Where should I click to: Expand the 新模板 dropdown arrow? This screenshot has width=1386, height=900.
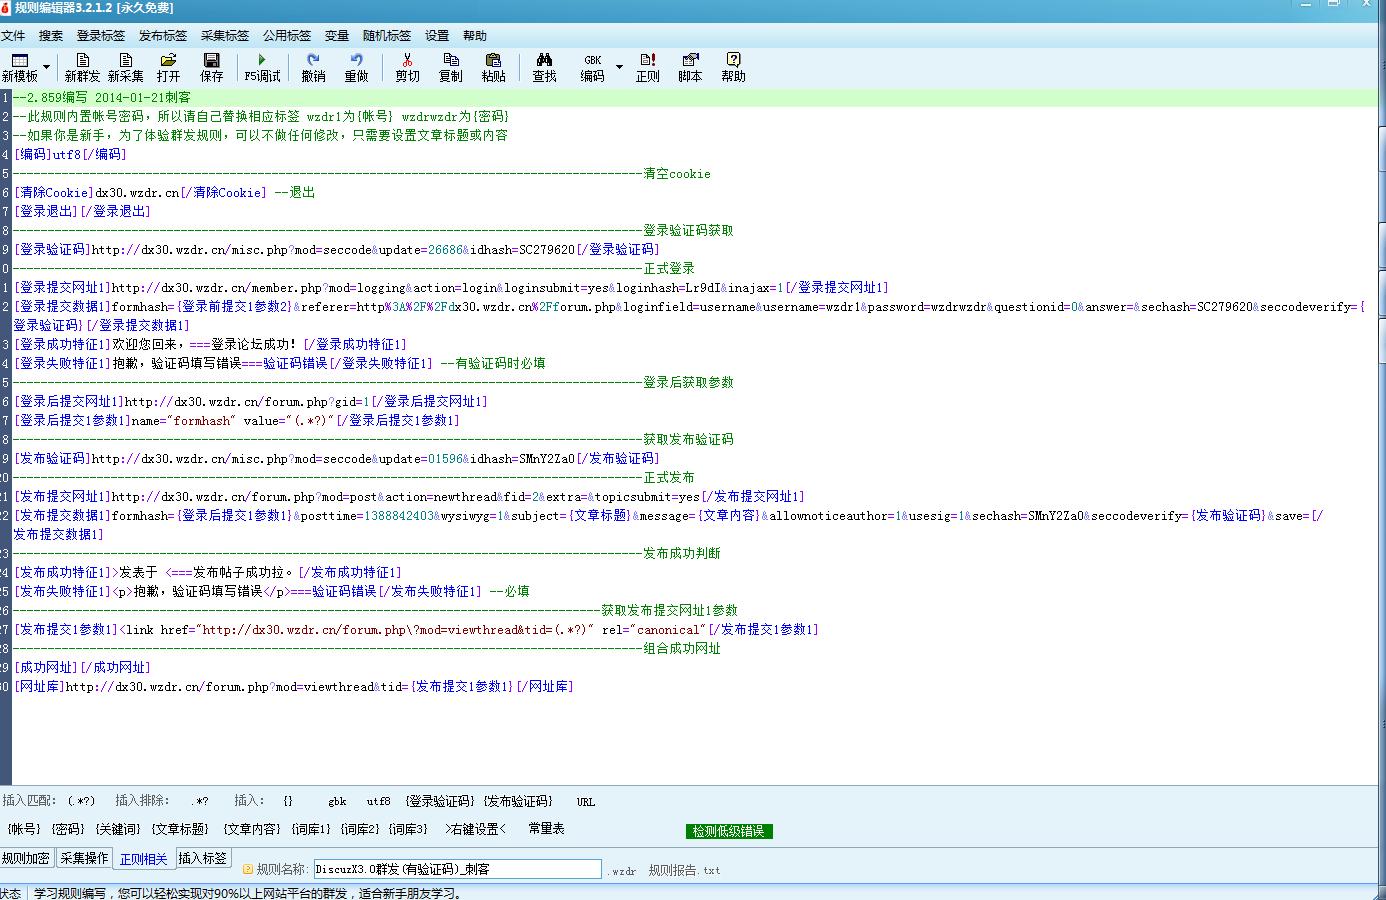coord(46,67)
